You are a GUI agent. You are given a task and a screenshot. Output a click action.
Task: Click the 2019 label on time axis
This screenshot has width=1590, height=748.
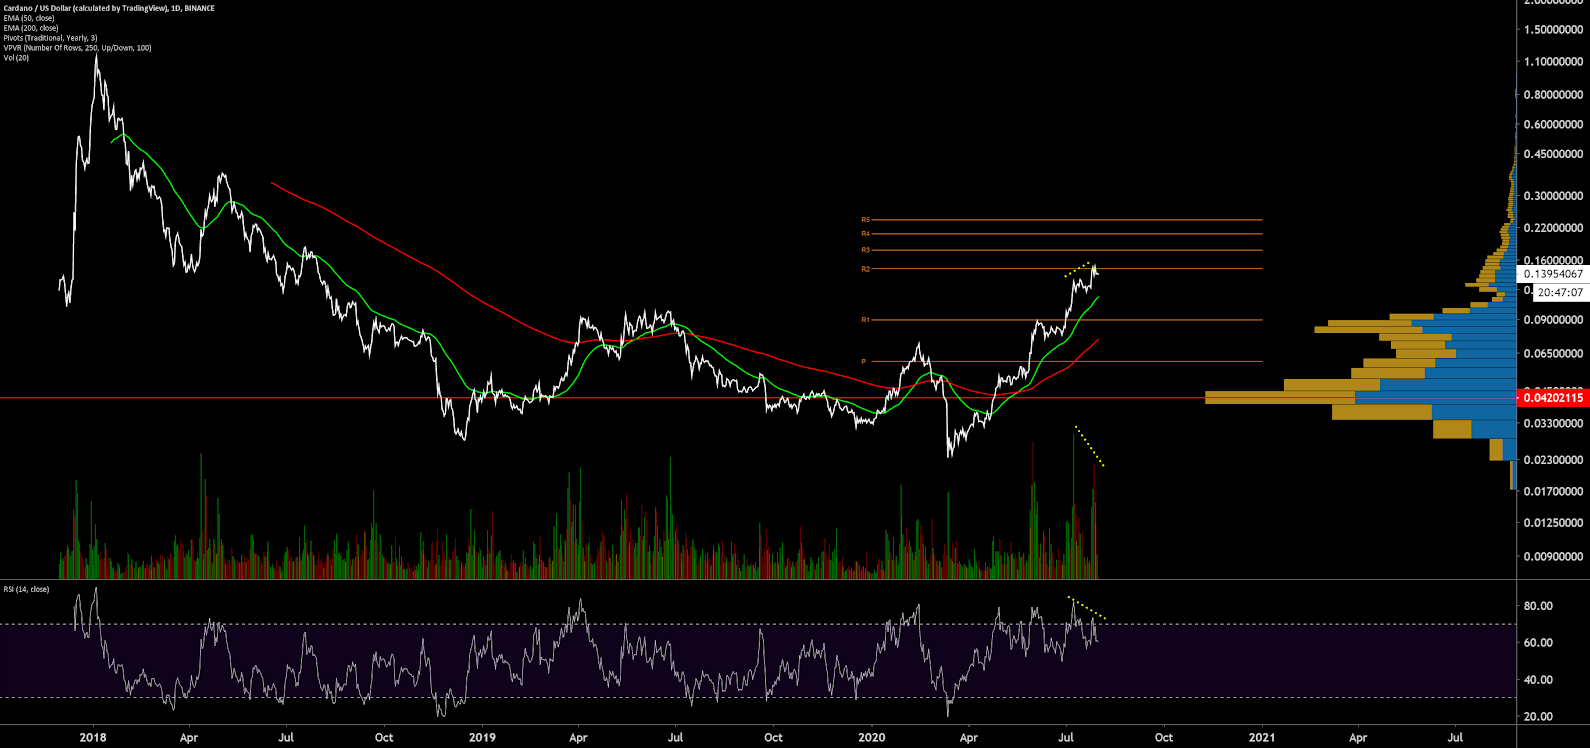point(482,738)
